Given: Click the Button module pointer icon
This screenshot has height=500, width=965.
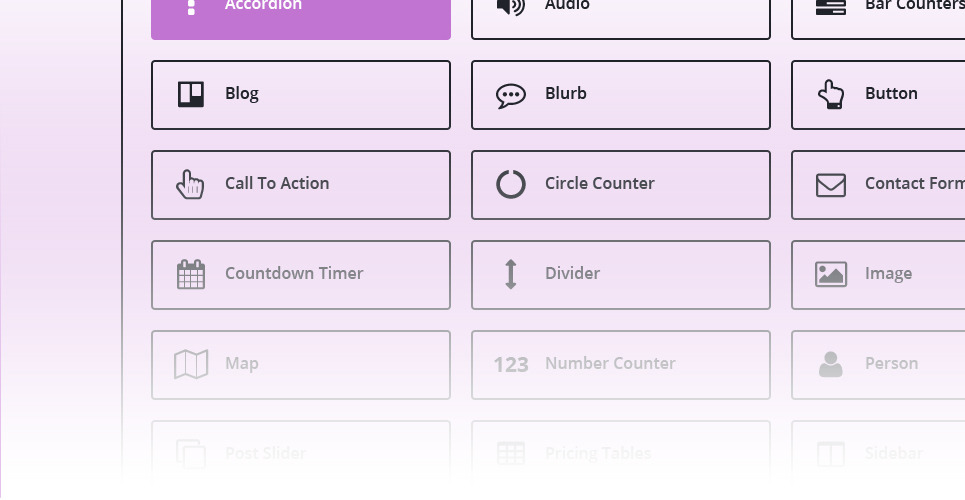Looking at the screenshot, I should click(x=831, y=94).
